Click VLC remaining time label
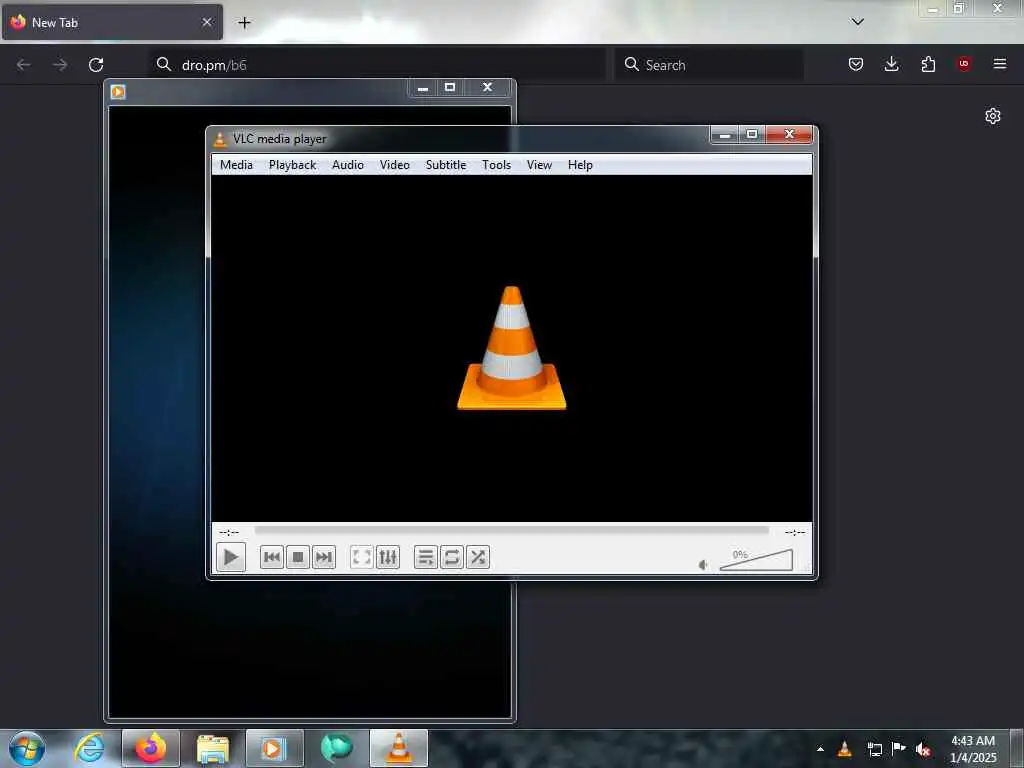Image resolution: width=1024 pixels, height=768 pixels. pyautogui.click(x=795, y=532)
